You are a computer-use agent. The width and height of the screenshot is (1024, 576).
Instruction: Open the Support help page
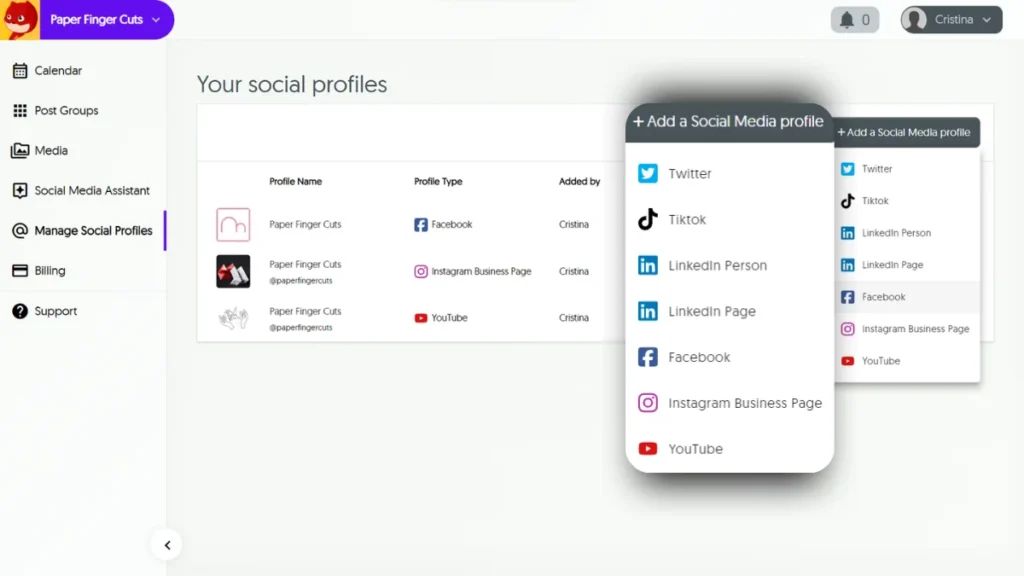[55, 311]
